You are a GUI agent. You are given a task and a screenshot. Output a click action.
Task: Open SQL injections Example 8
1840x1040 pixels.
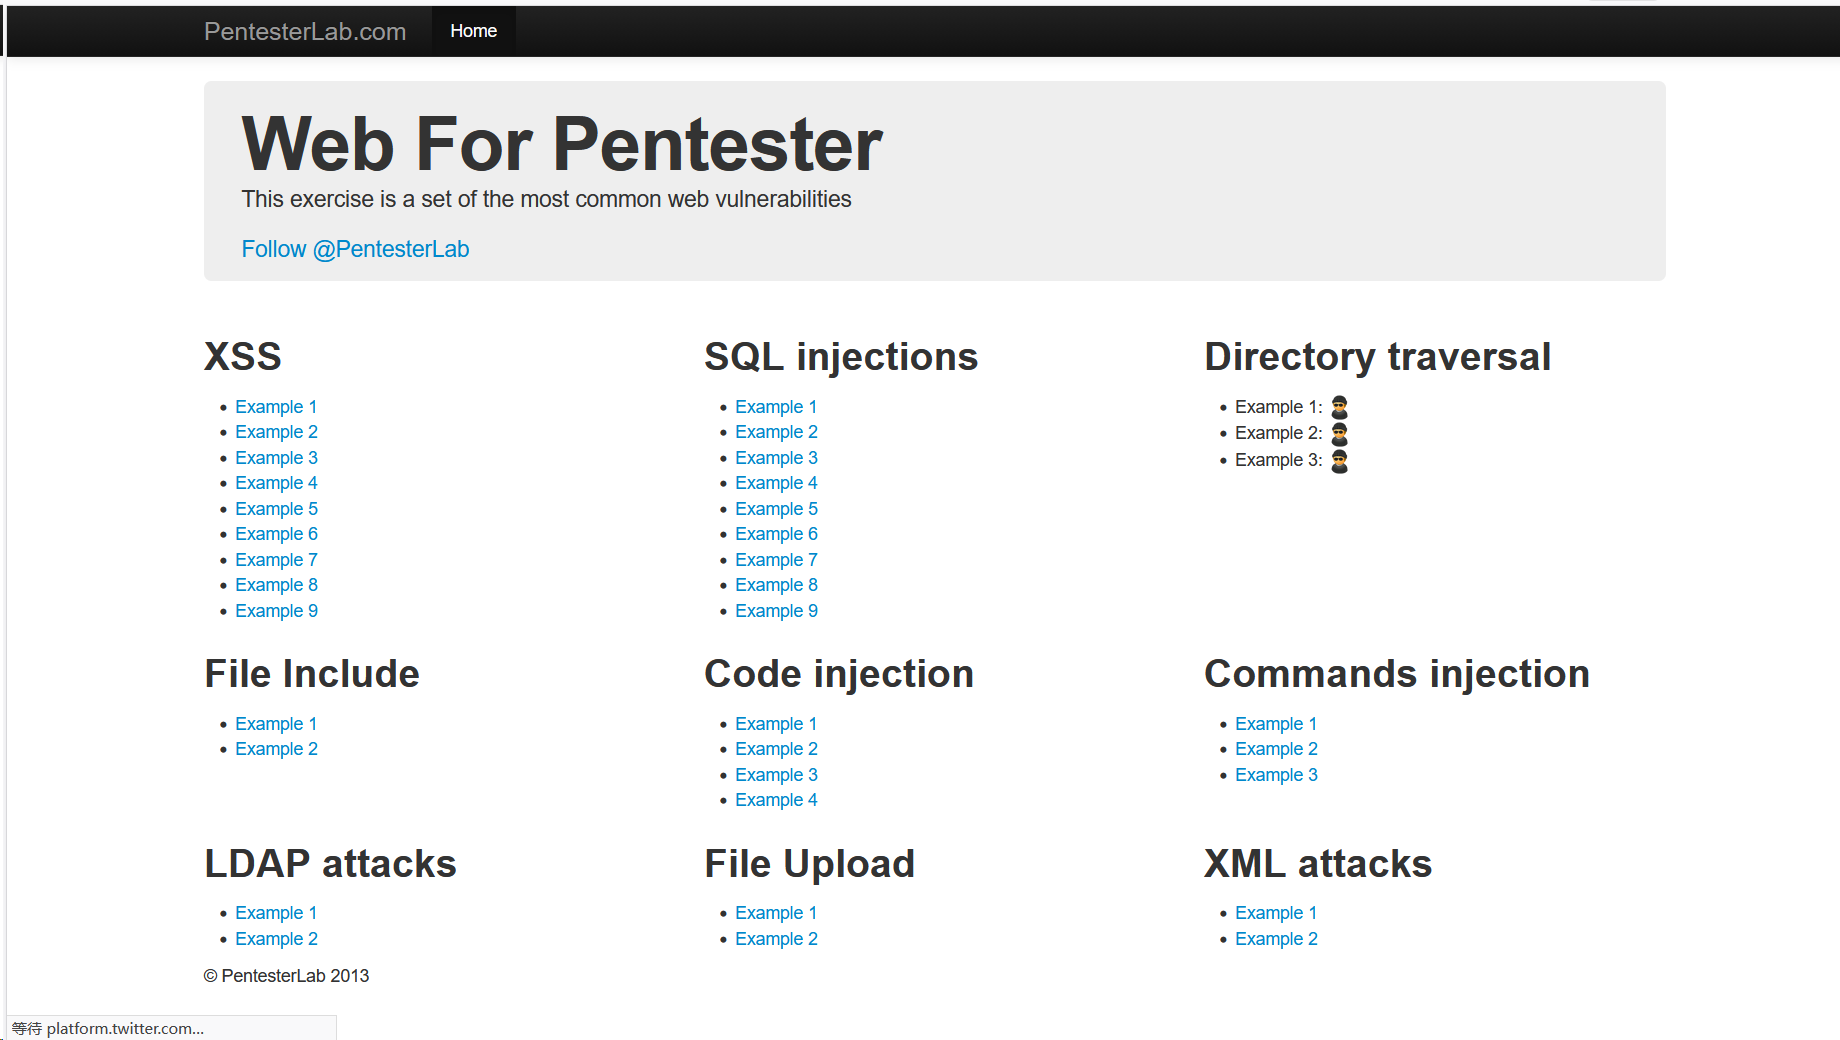(x=776, y=585)
